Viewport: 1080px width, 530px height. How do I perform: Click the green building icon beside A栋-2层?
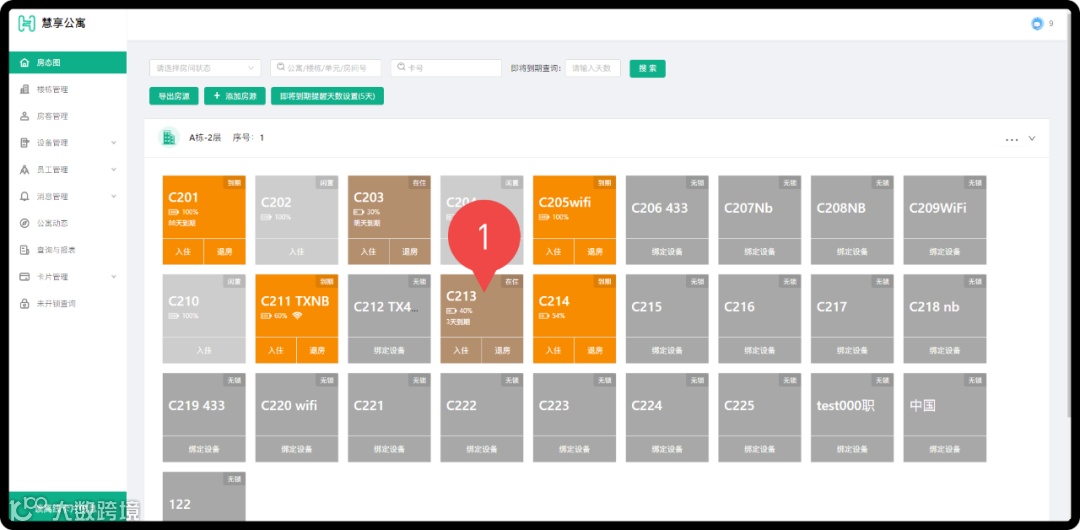(169, 137)
